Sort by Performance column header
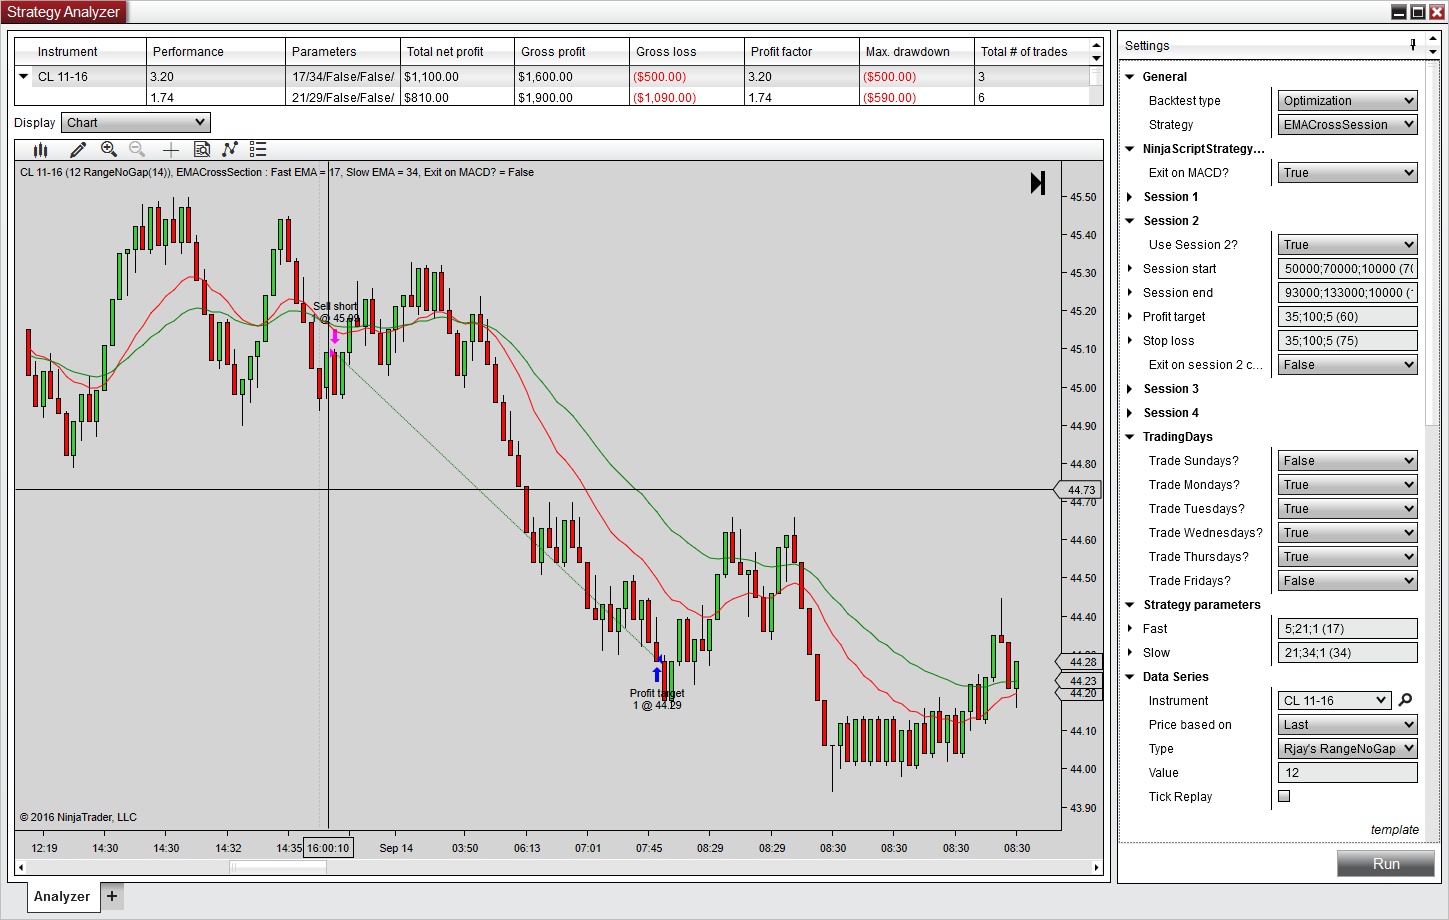 tap(216, 52)
